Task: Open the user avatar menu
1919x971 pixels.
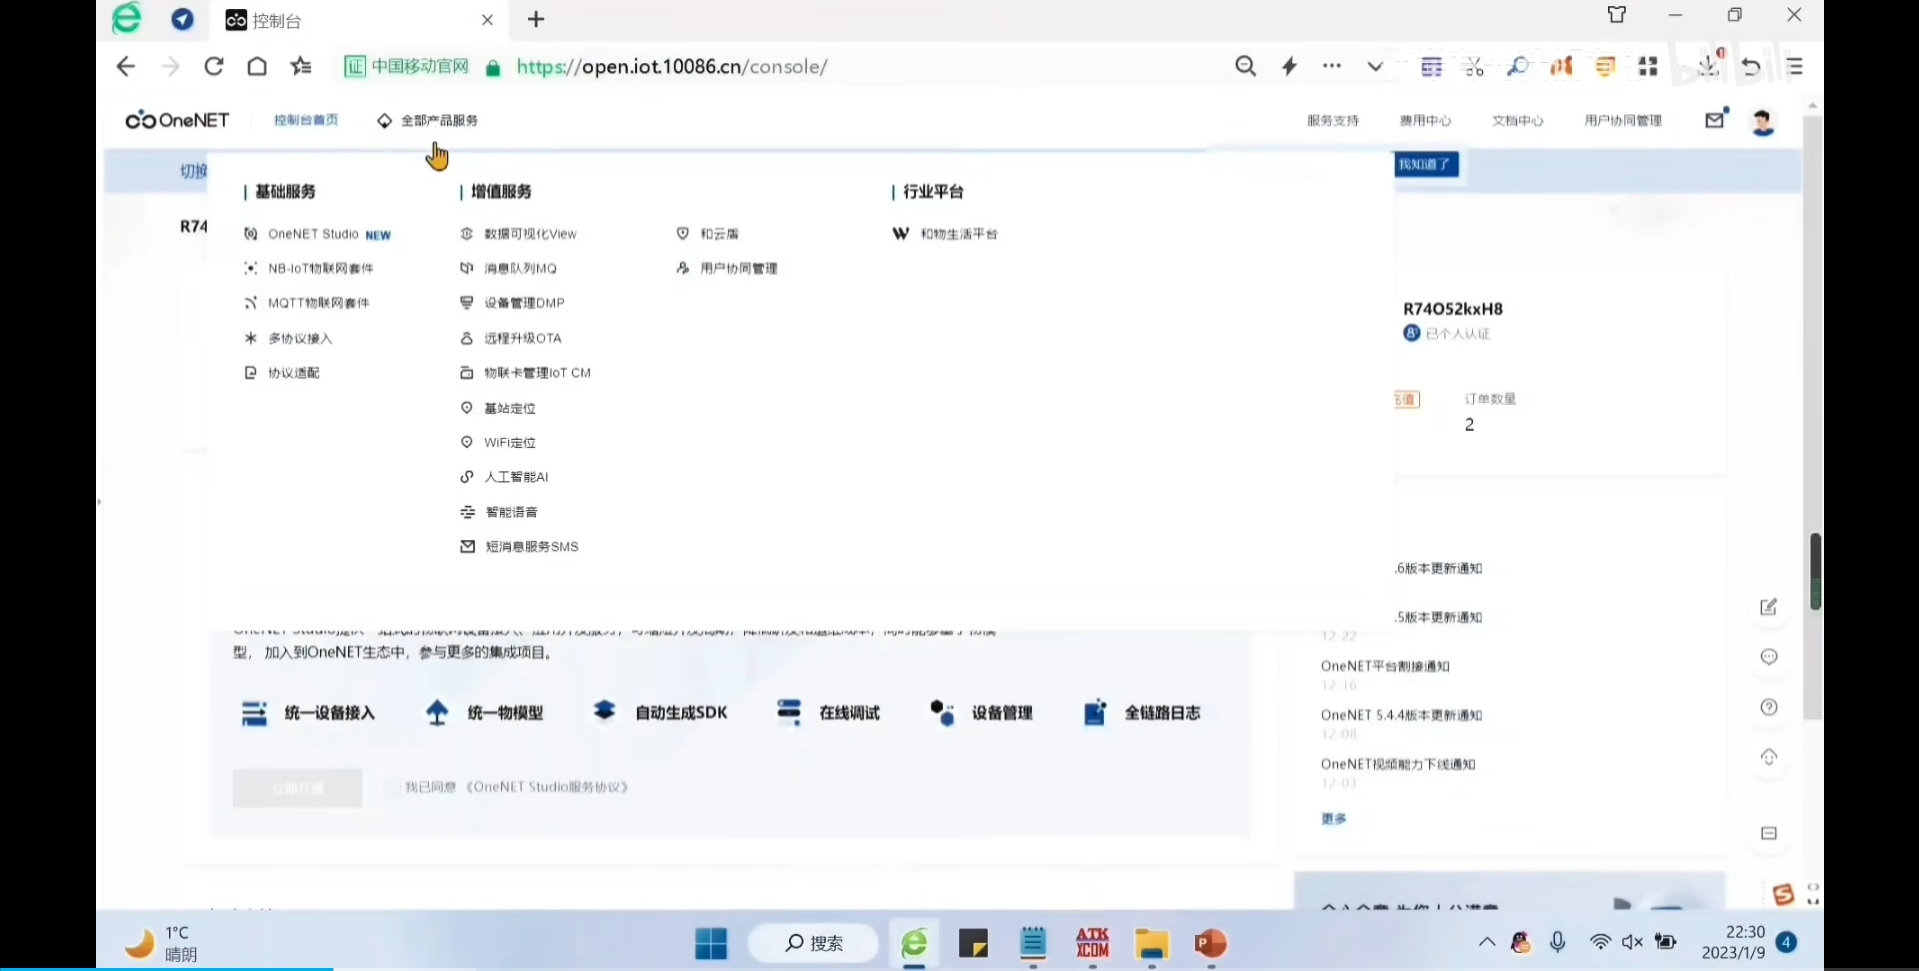Action: click(1763, 122)
